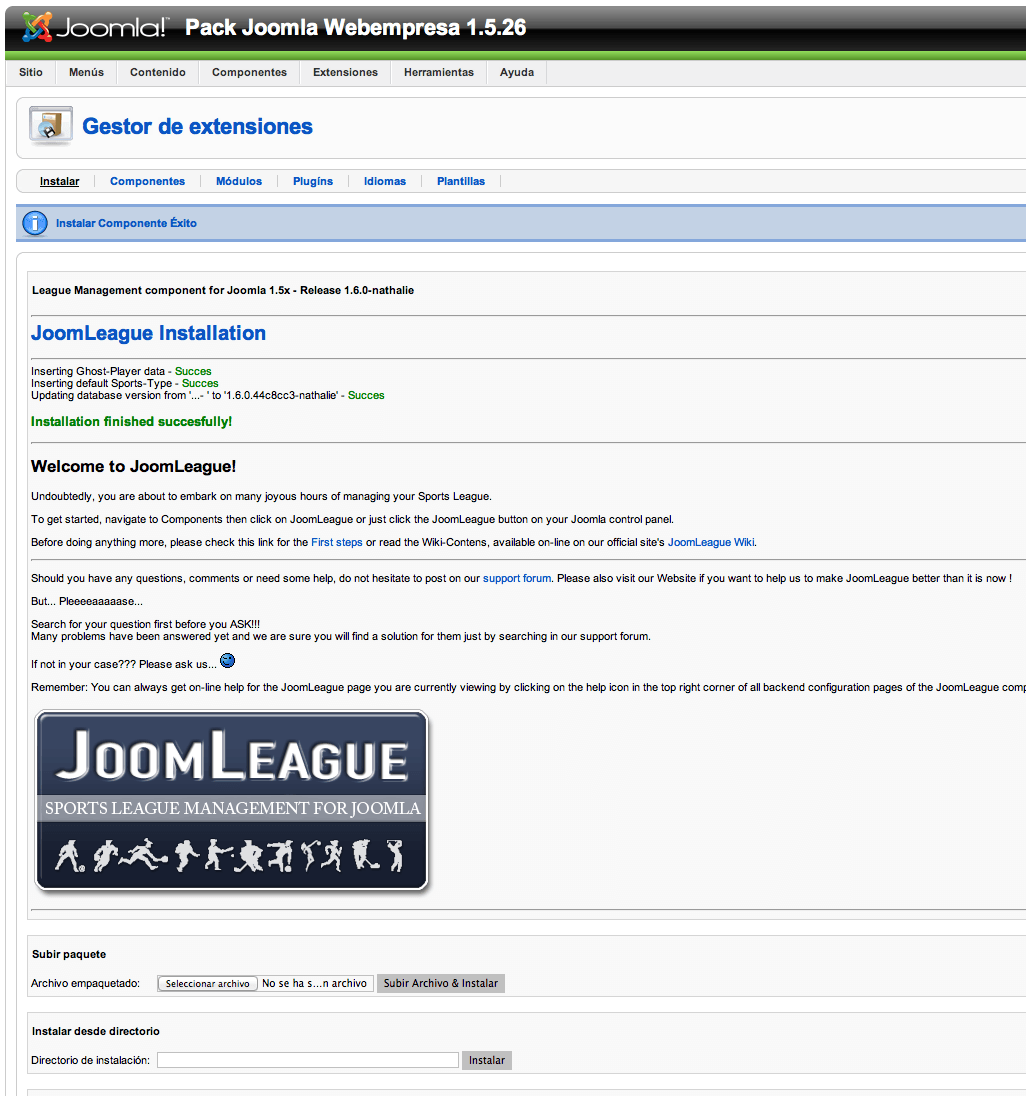Click the Seleccionar archivo button
Image resolution: width=1026 pixels, height=1096 pixels.
pos(208,983)
